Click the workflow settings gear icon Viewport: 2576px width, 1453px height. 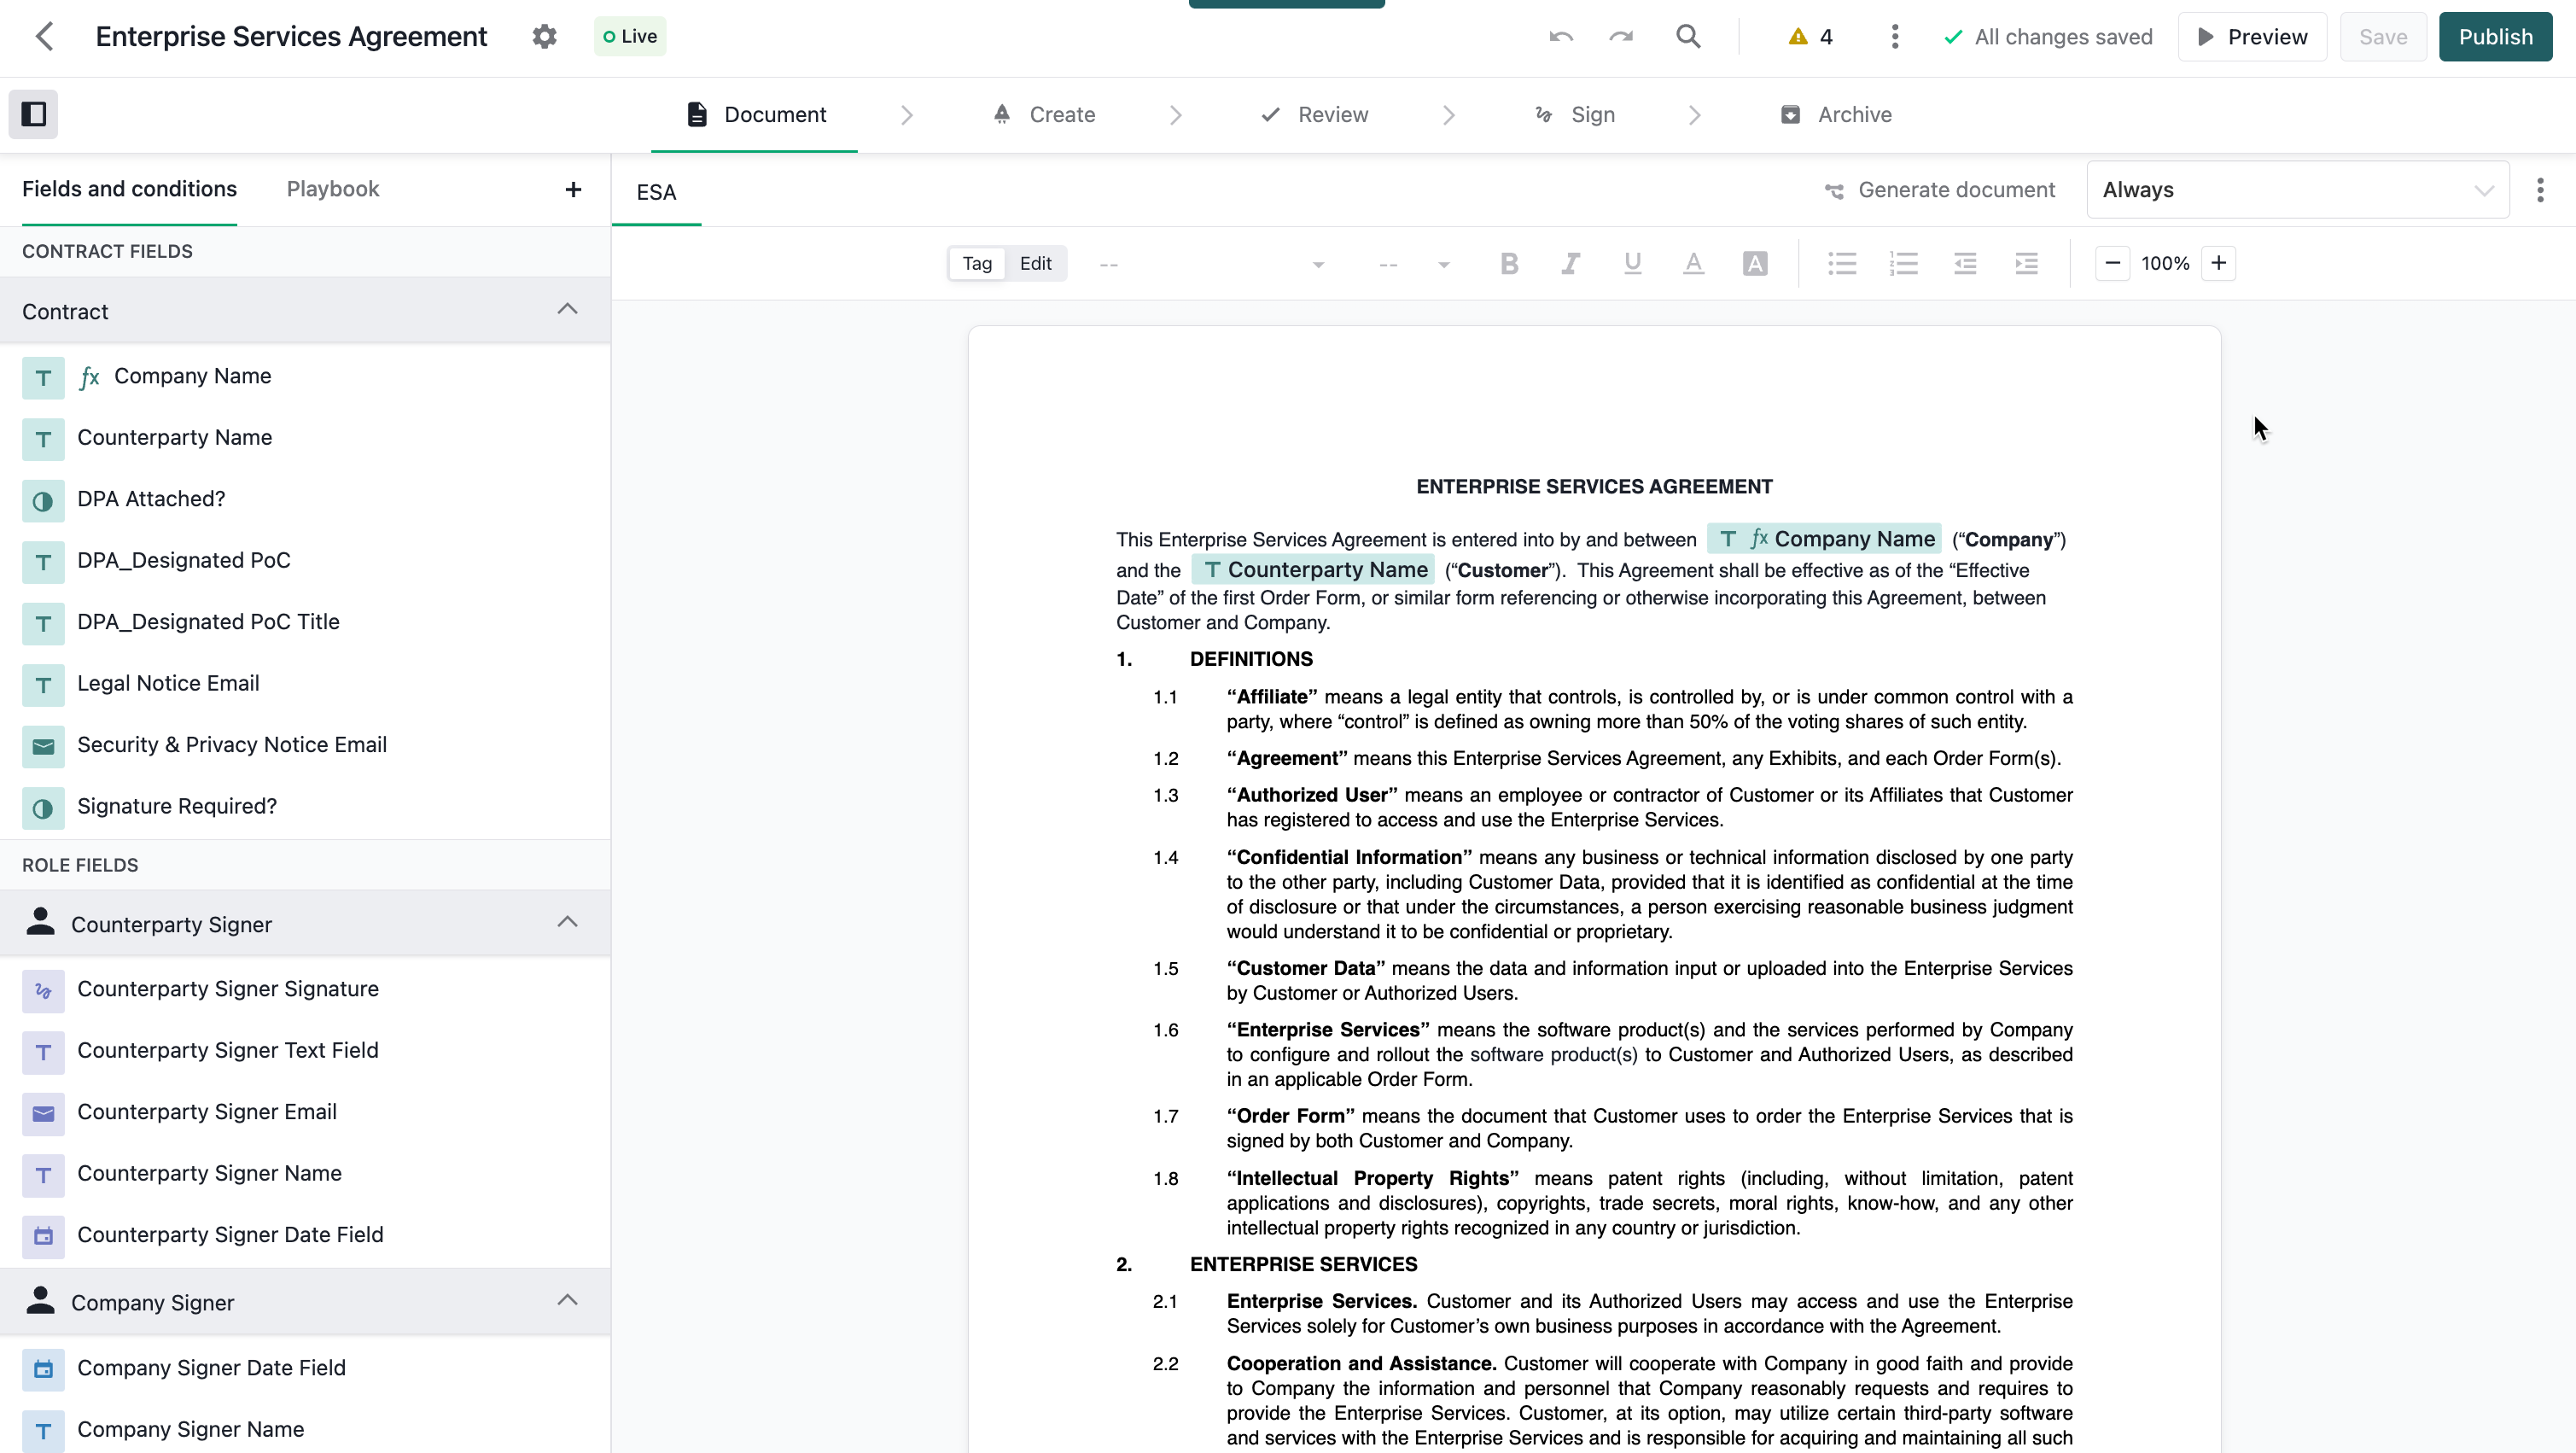tap(544, 37)
